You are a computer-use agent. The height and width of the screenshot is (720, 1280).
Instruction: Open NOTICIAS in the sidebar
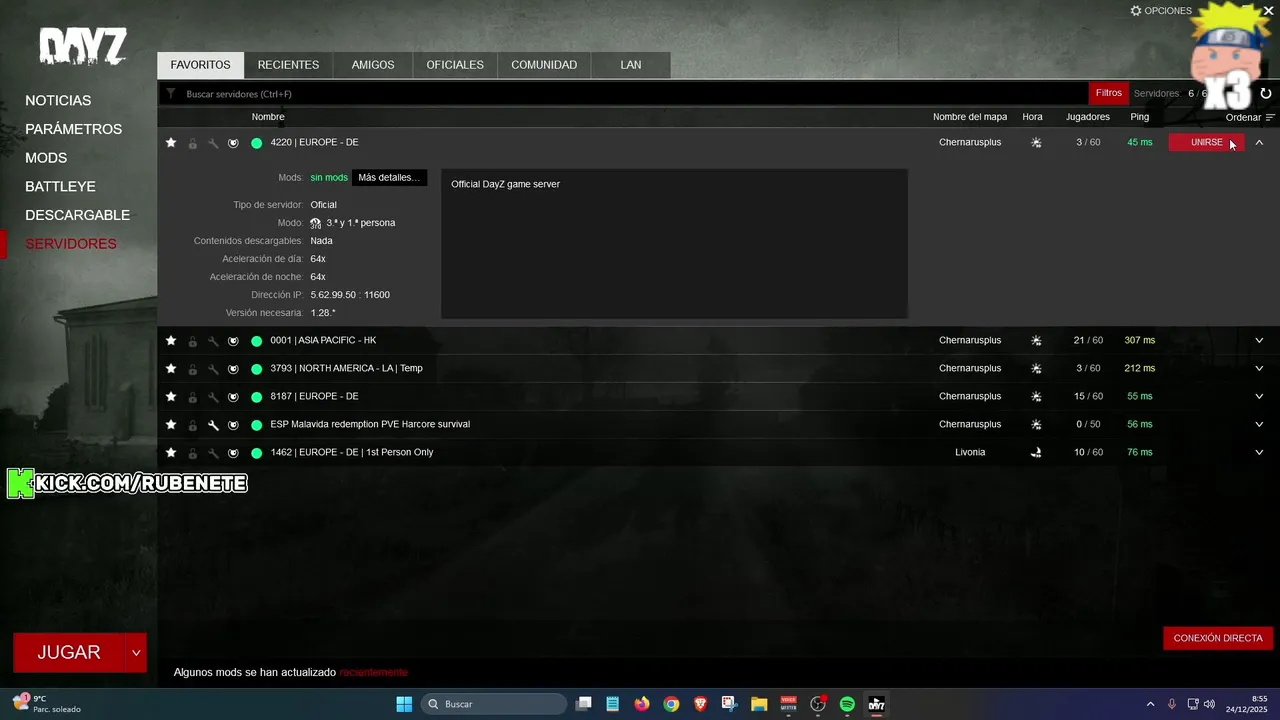coord(58,101)
